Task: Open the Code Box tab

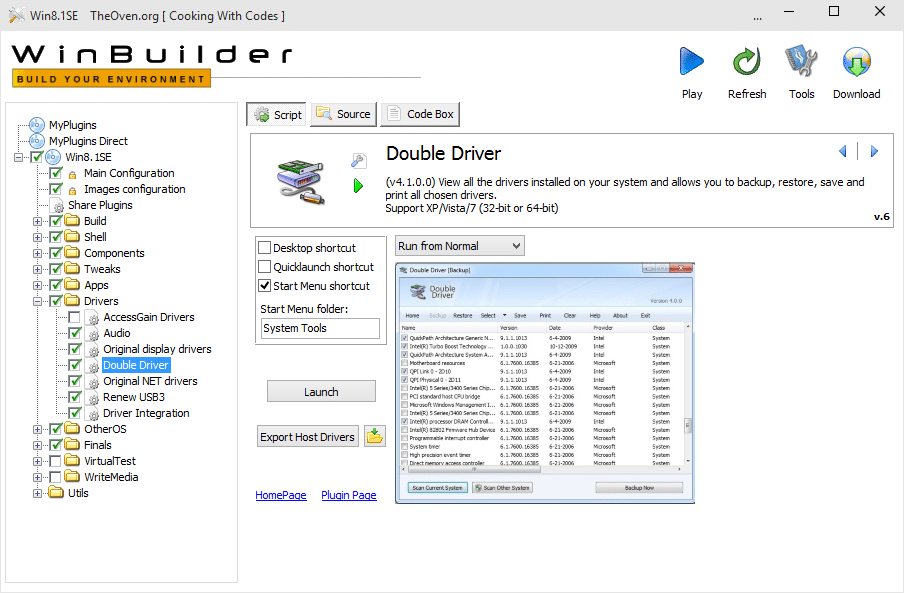Action: (420, 114)
